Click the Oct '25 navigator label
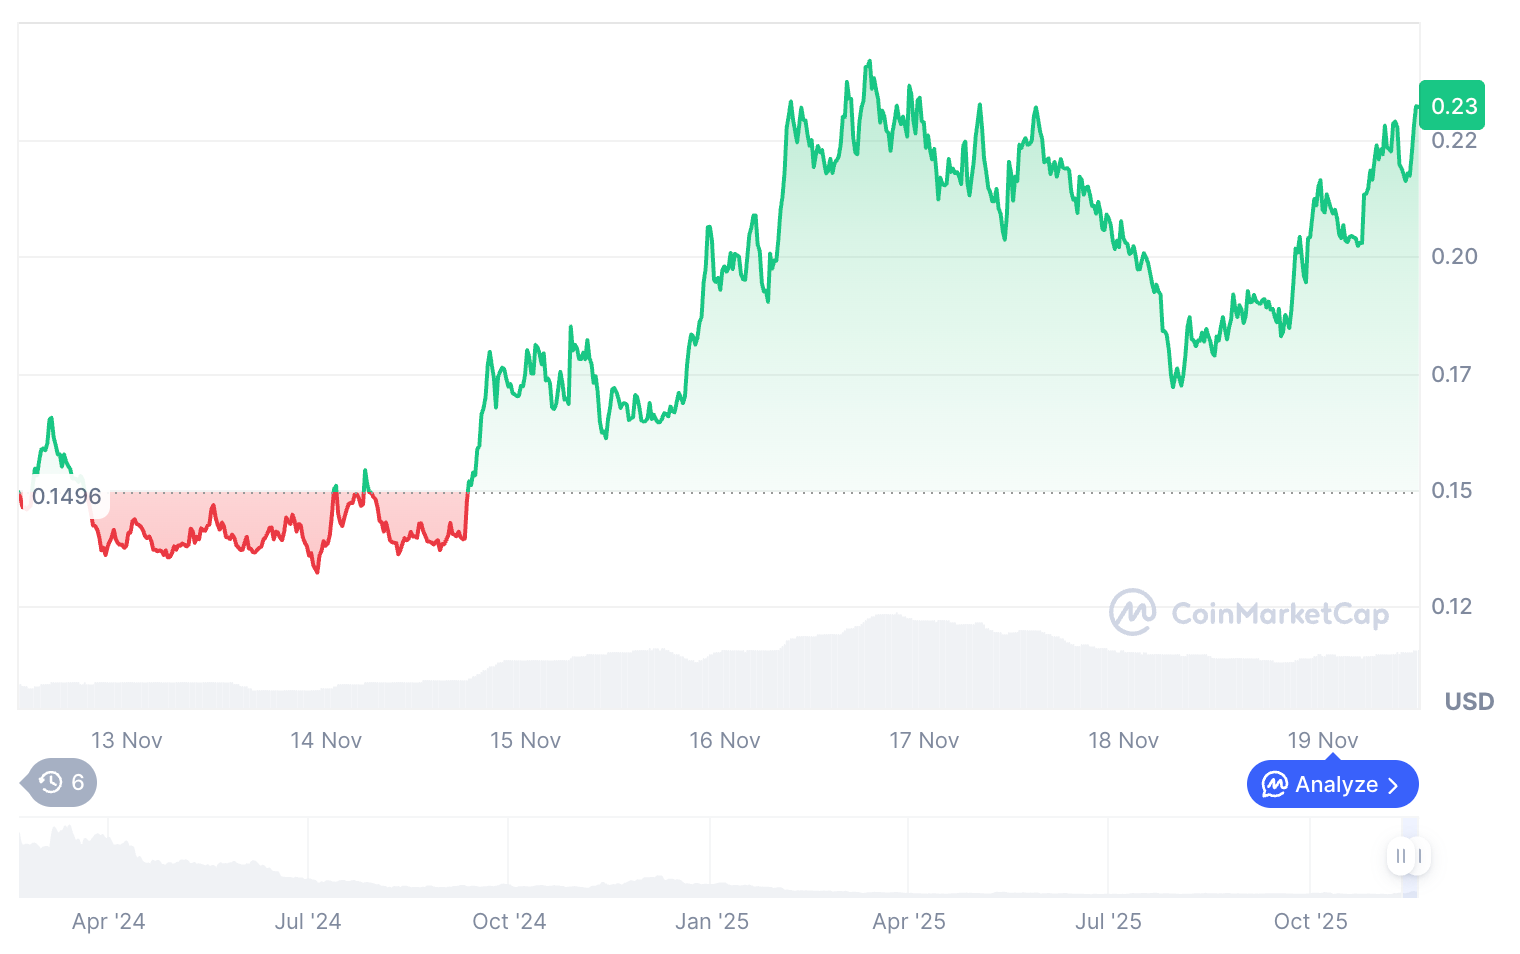1520x954 pixels. tap(1310, 921)
